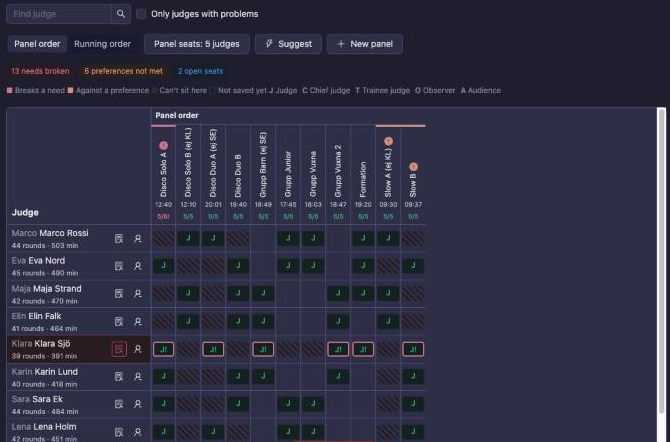Assign Marco Rossi to empty Grupp Barn cell
670x442 pixels.
(263, 239)
